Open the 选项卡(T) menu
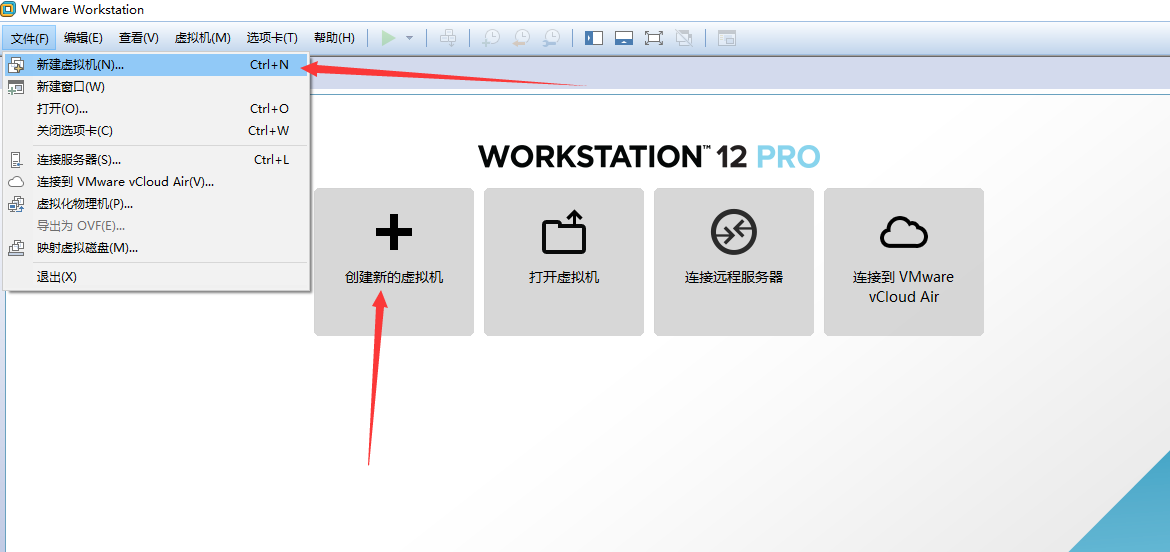Viewport: 1170px width, 552px height. pyautogui.click(x=272, y=38)
